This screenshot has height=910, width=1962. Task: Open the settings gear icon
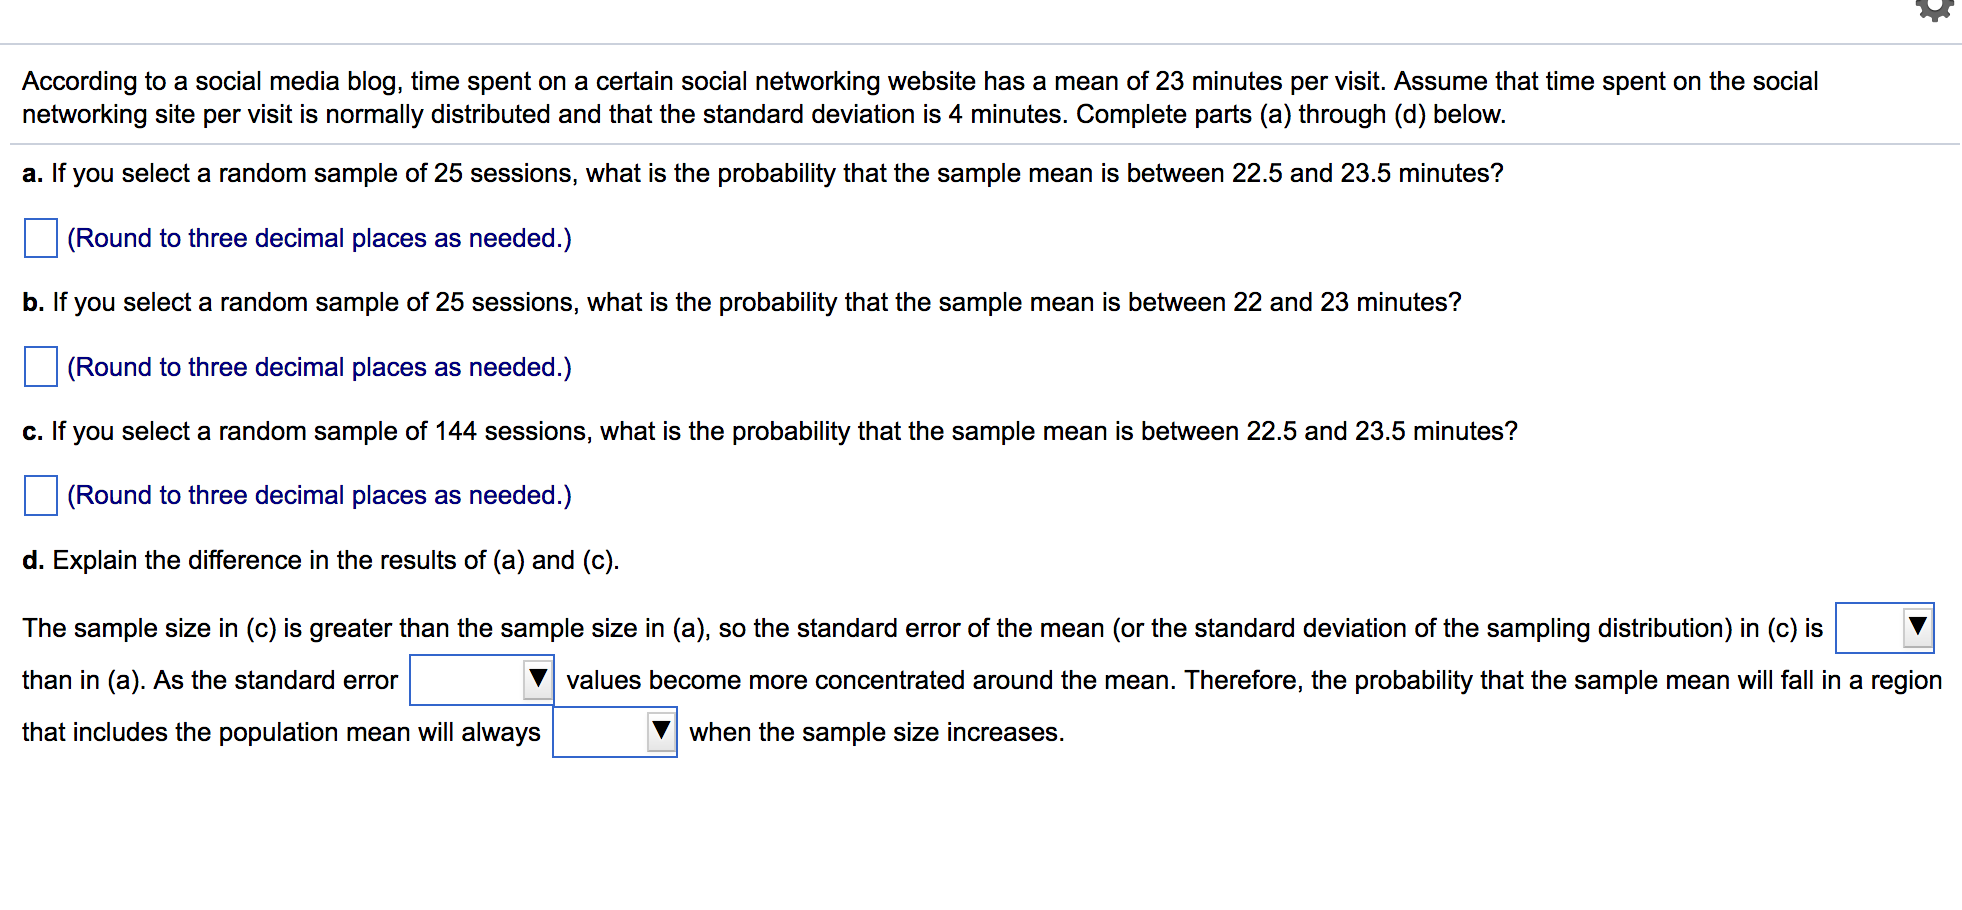click(x=1935, y=10)
